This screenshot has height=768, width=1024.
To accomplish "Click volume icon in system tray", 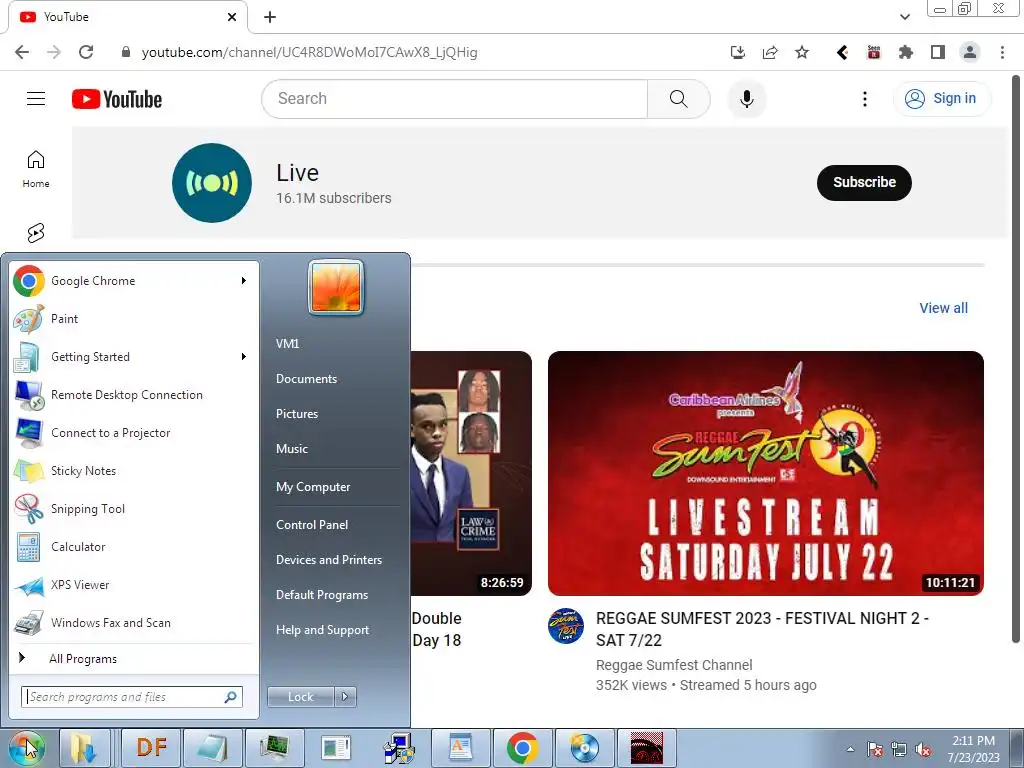I will pyautogui.click(x=923, y=749).
